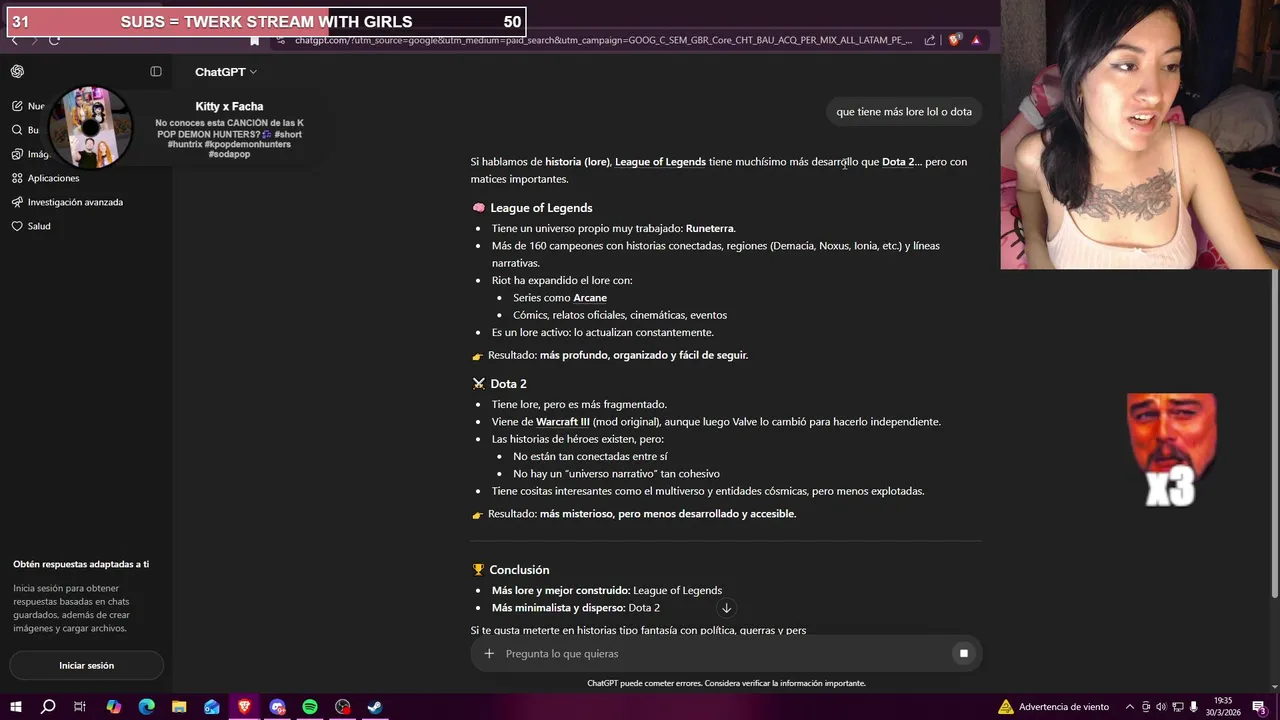The height and width of the screenshot is (720, 1280).
Task: Open Copilot from the taskbar
Action: click(x=113, y=707)
